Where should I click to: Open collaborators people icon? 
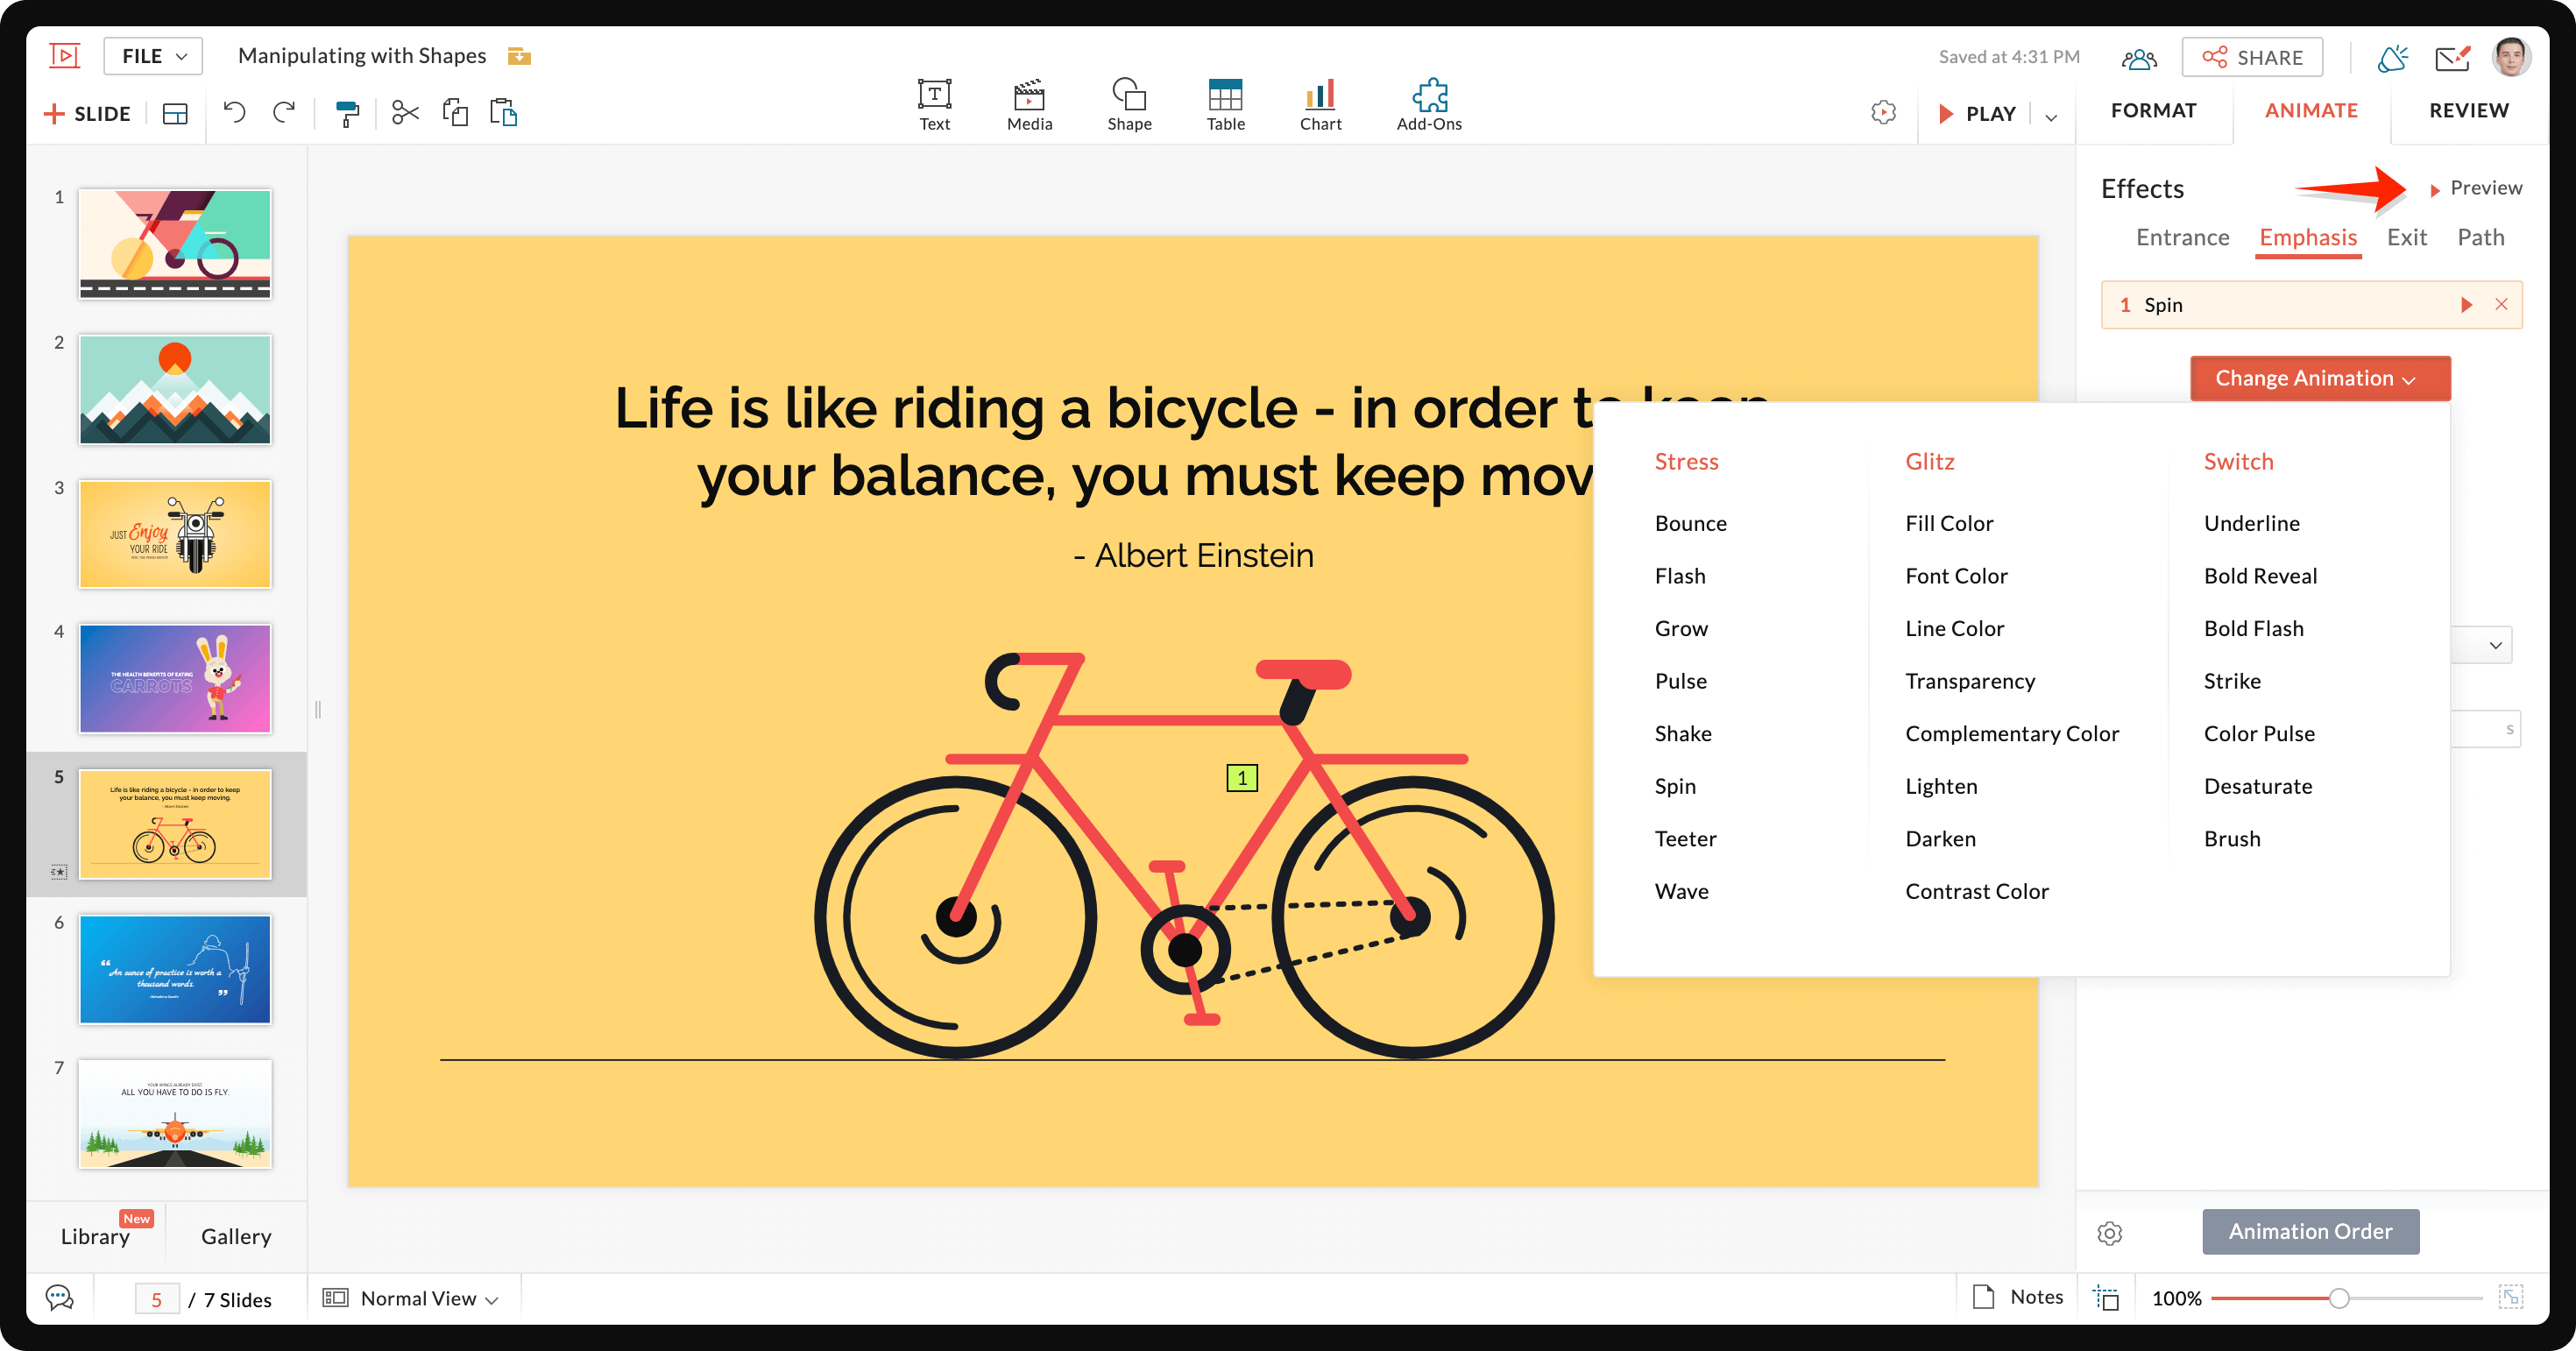2138,58
